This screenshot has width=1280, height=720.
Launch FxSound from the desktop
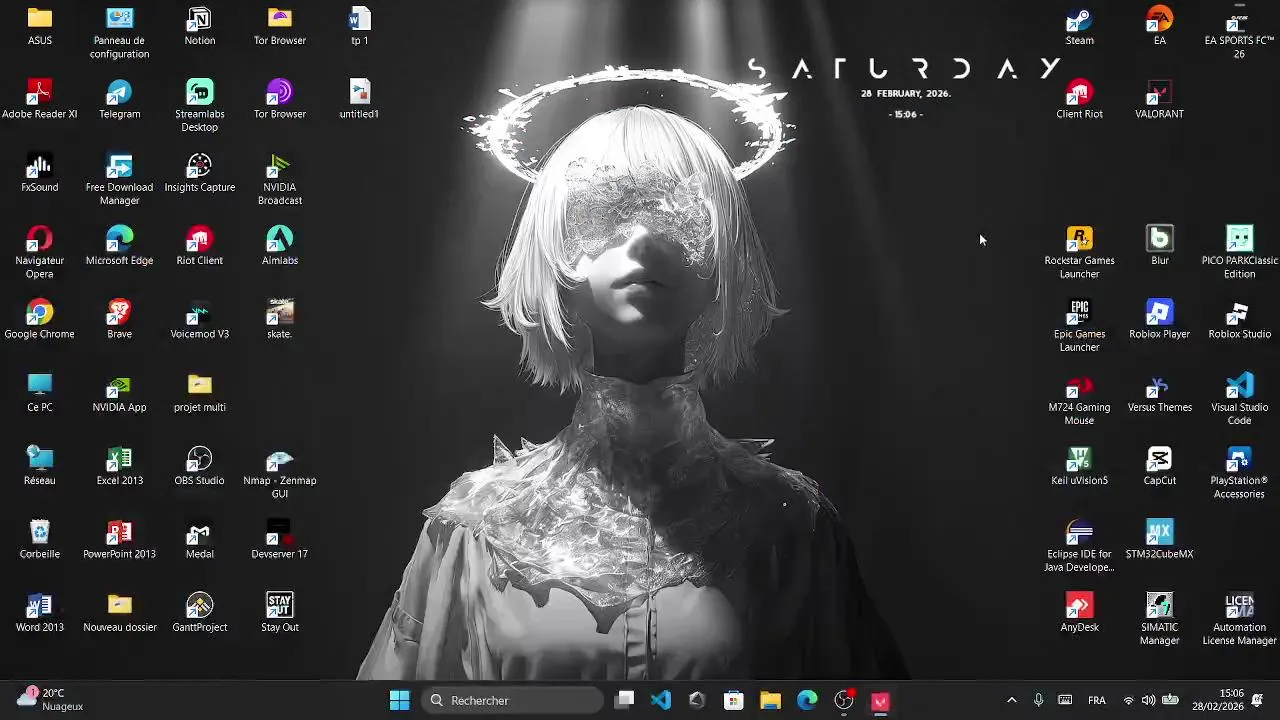[40, 173]
